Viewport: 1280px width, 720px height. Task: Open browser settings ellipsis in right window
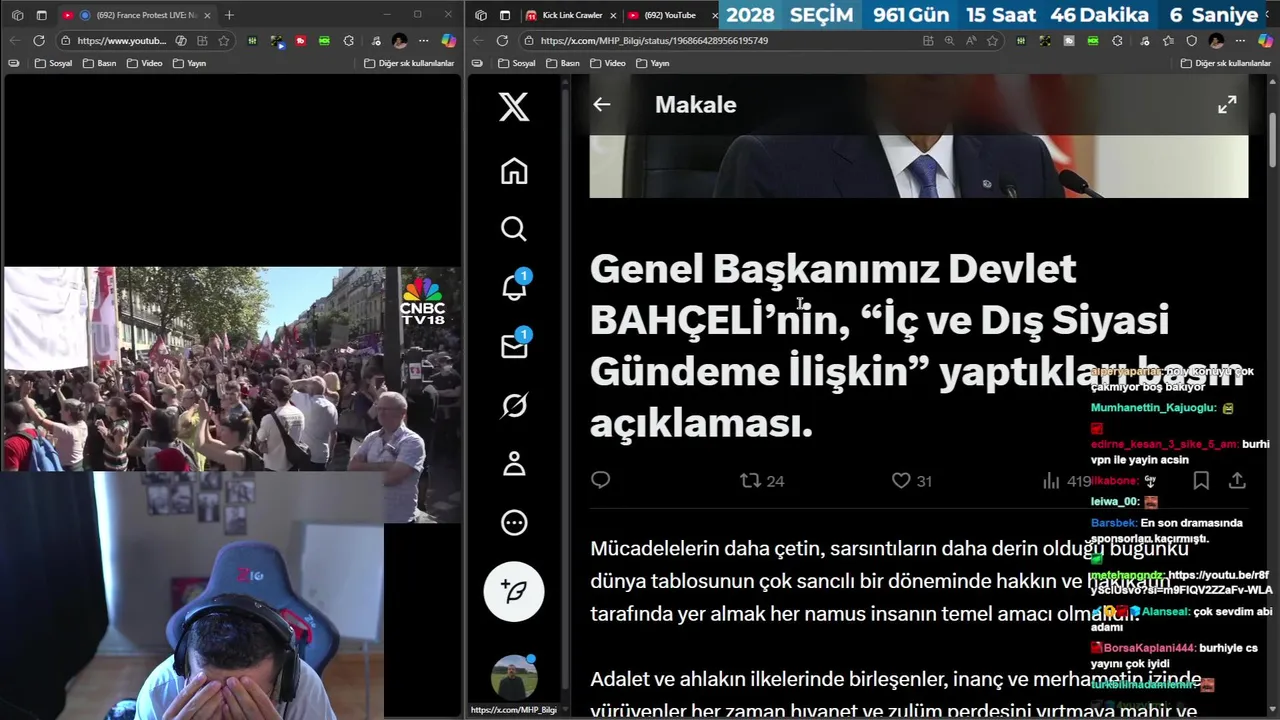click(1241, 41)
